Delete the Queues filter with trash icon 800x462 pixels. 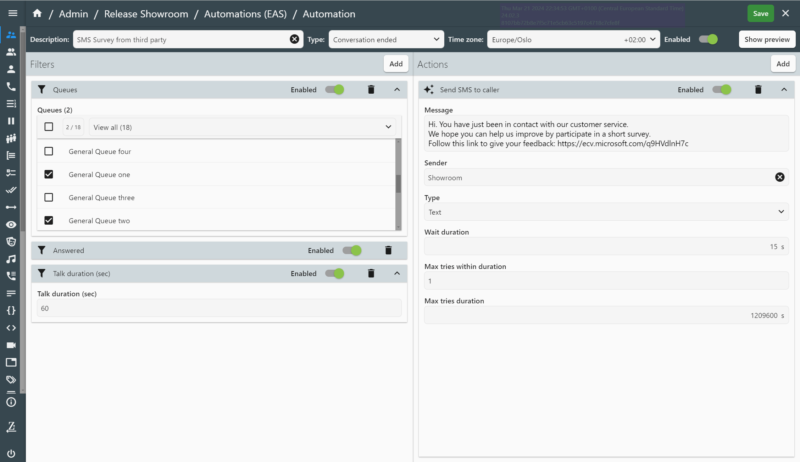[371, 89]
